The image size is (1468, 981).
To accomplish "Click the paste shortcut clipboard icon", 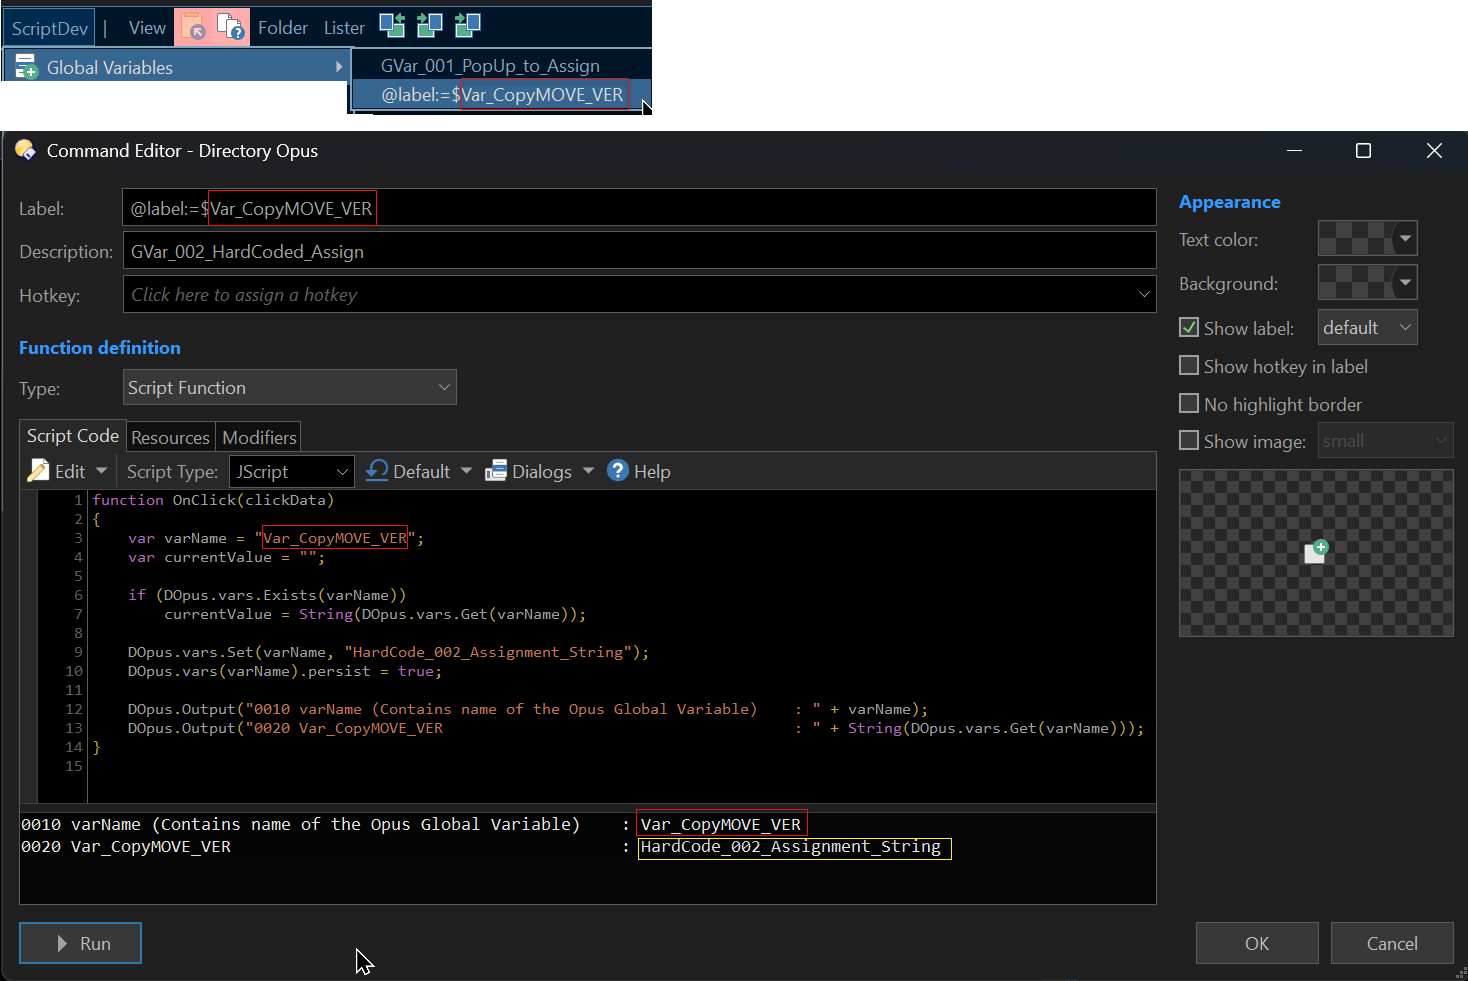I will pos(194,27).
